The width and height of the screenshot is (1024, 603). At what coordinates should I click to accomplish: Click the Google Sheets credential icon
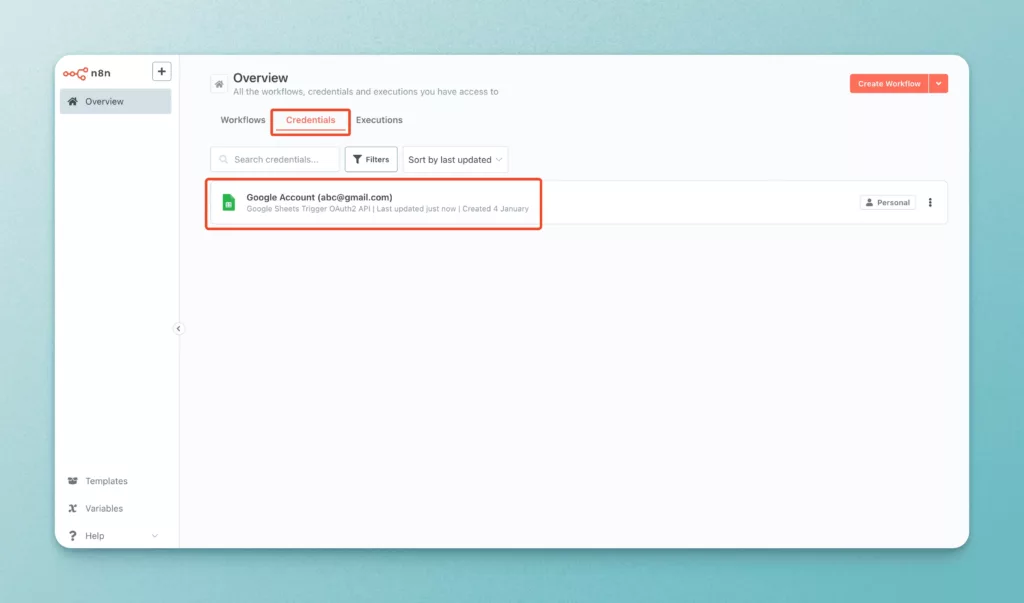pos(229,203)
